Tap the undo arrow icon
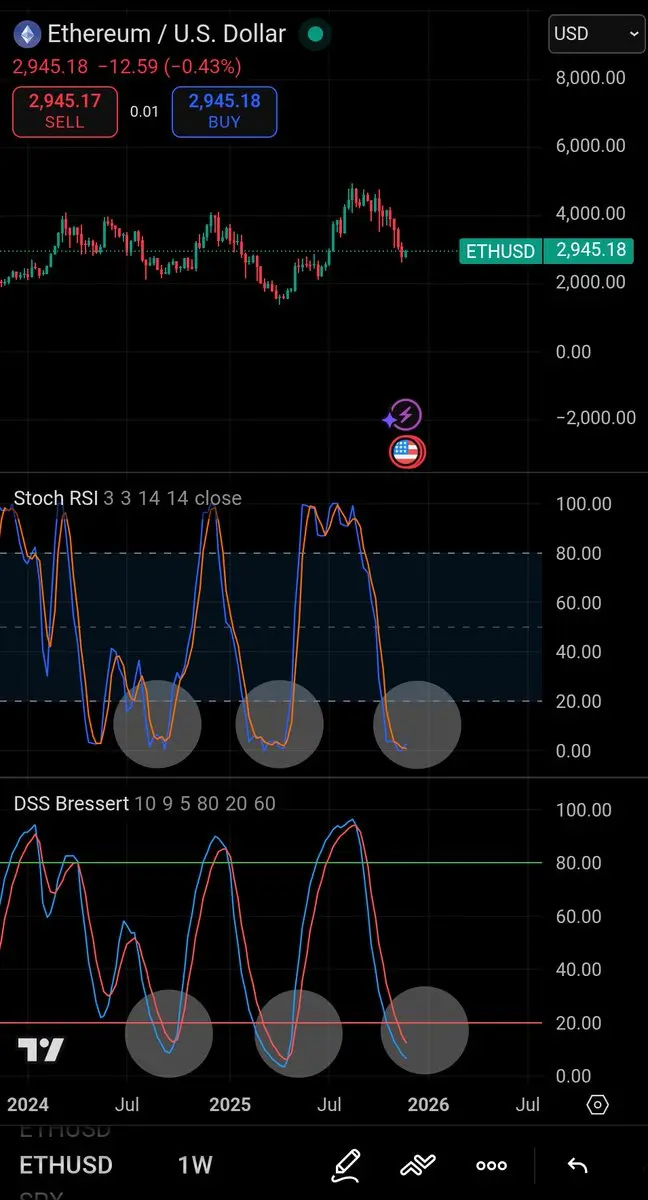Viewport: 648px width, 1200px height. (577, 1165)
